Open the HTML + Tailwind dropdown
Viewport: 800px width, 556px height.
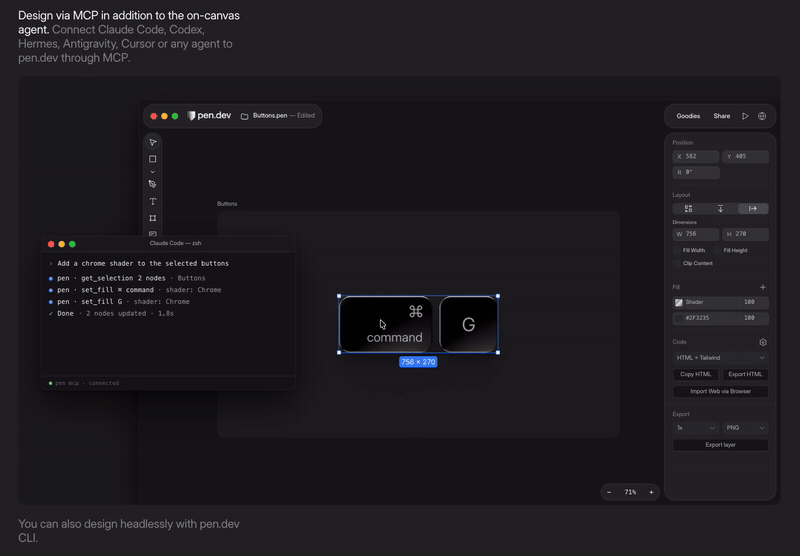click(720, 358)
